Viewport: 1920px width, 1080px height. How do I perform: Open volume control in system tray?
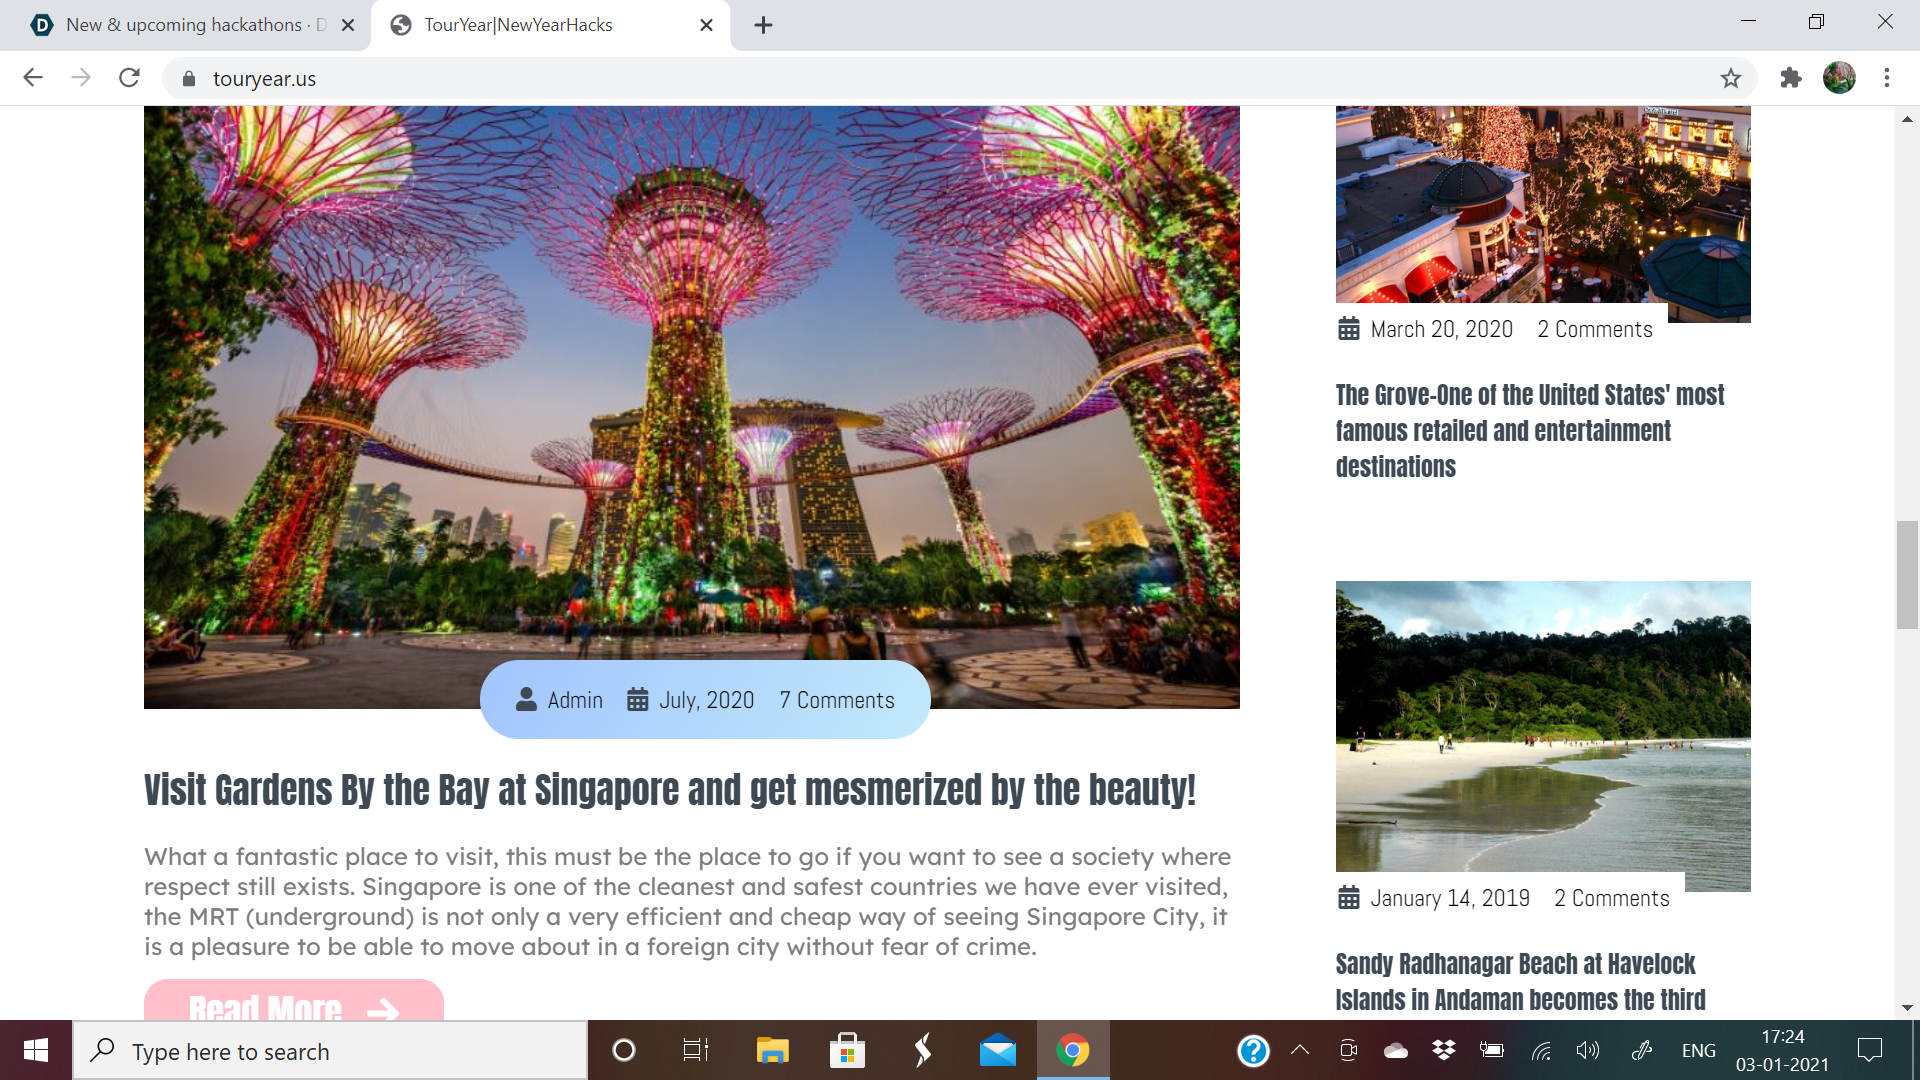coord(1587,1050)
